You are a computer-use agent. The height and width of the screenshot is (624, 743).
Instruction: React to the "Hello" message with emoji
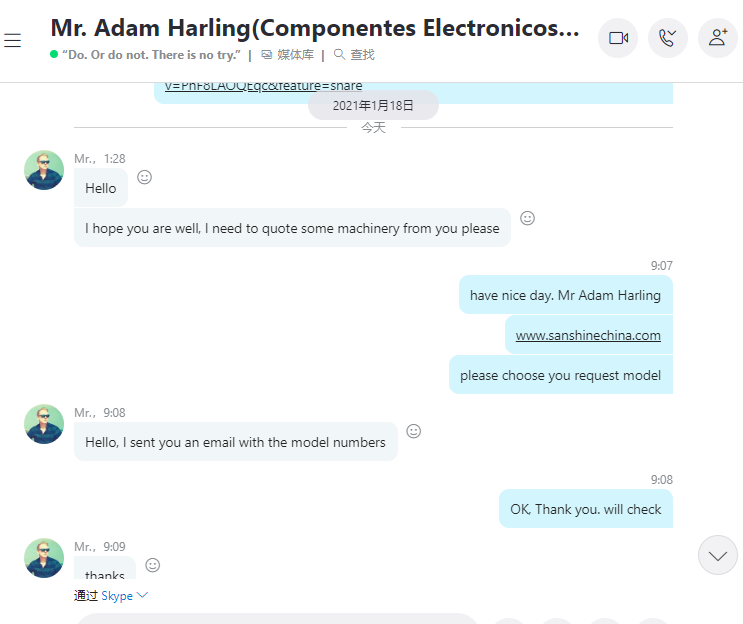click(x=145, y=177)
